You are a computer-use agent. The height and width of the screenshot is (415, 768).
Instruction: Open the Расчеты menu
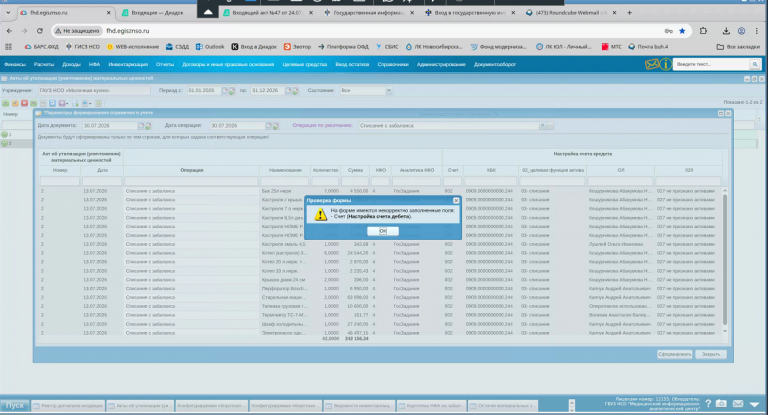(x=44, y=64)
